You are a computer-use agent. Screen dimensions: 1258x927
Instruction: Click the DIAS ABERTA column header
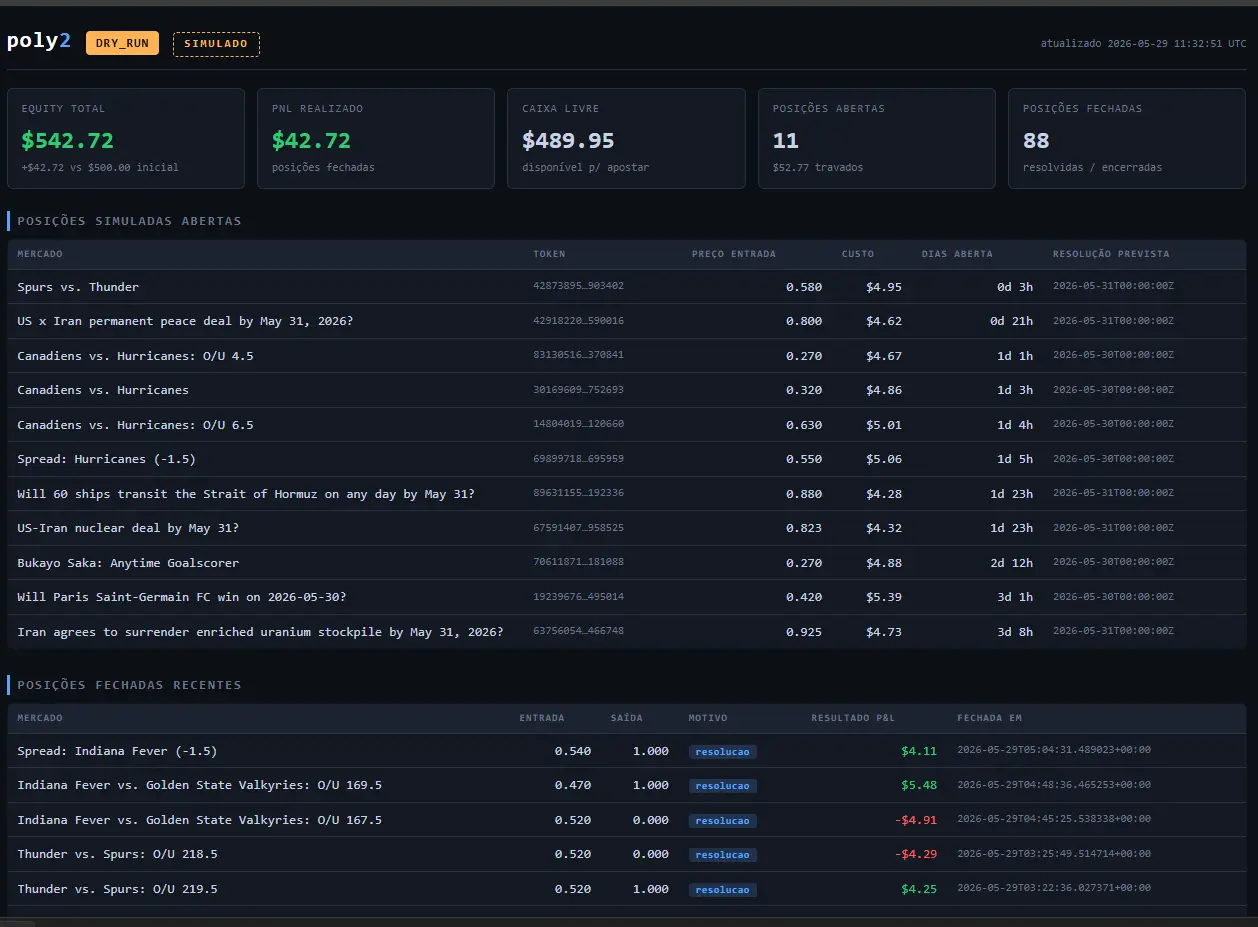click(957, 254)
